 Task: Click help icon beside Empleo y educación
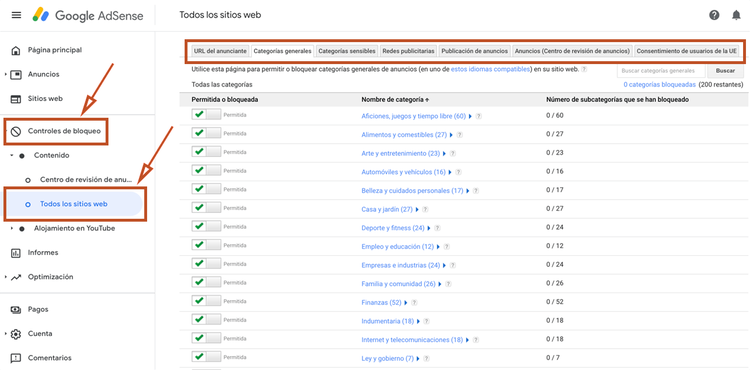(x=447, y=247)
